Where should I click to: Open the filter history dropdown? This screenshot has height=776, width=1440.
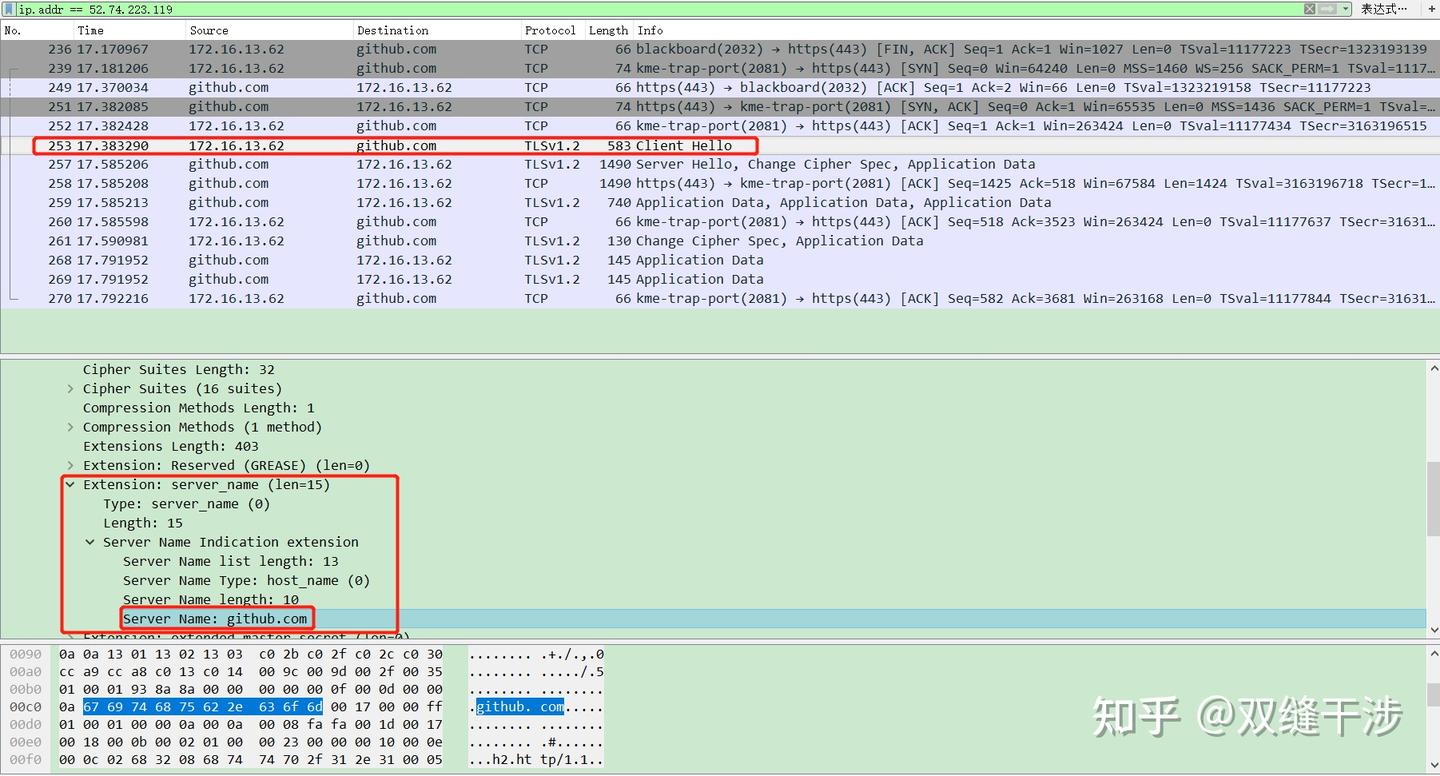coord(1346,9)
